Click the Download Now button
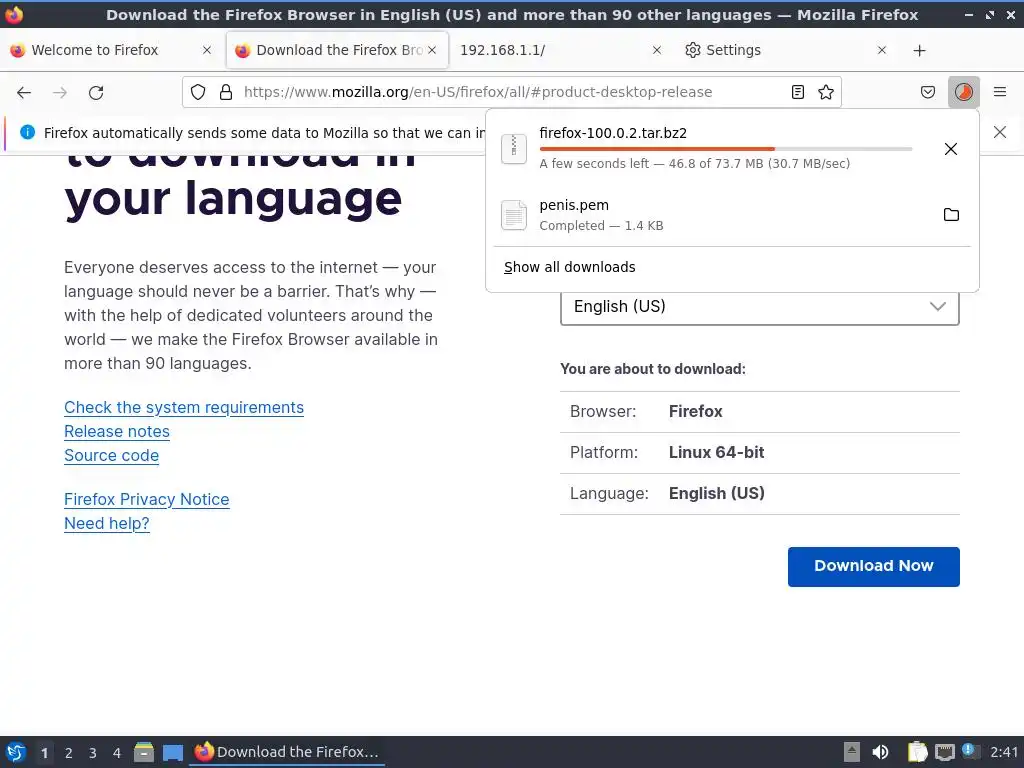This screenshot has width=1024, height=768. 873,566
